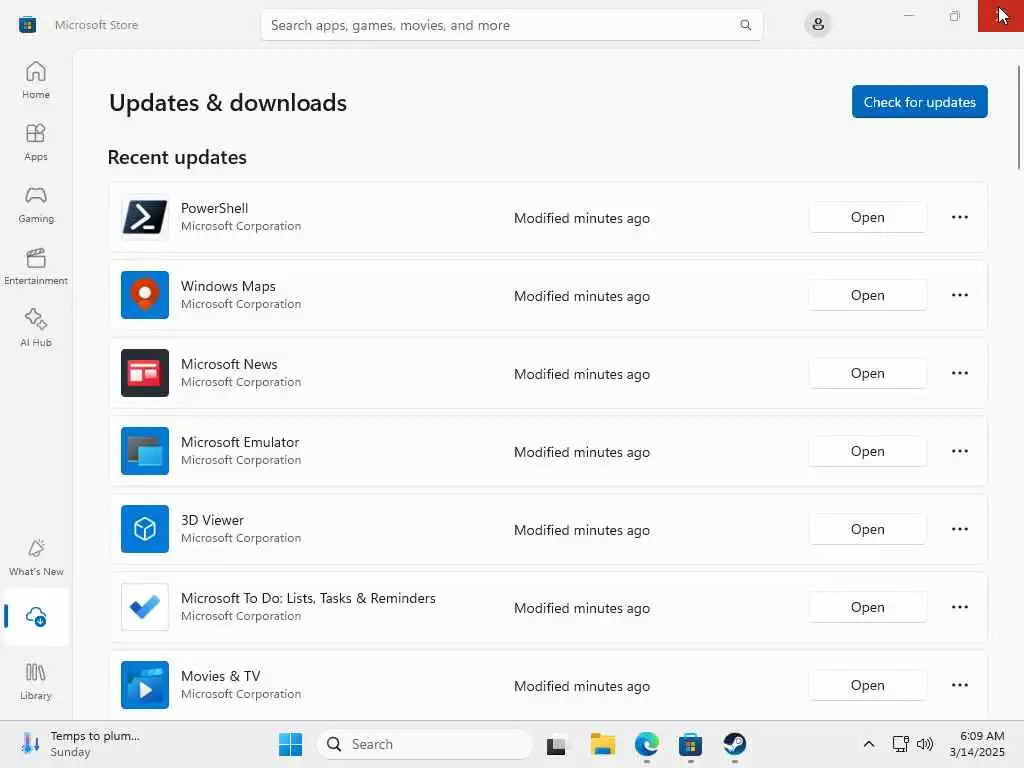
Task: Click the taskbar Search box
Action: coord(425,744)
